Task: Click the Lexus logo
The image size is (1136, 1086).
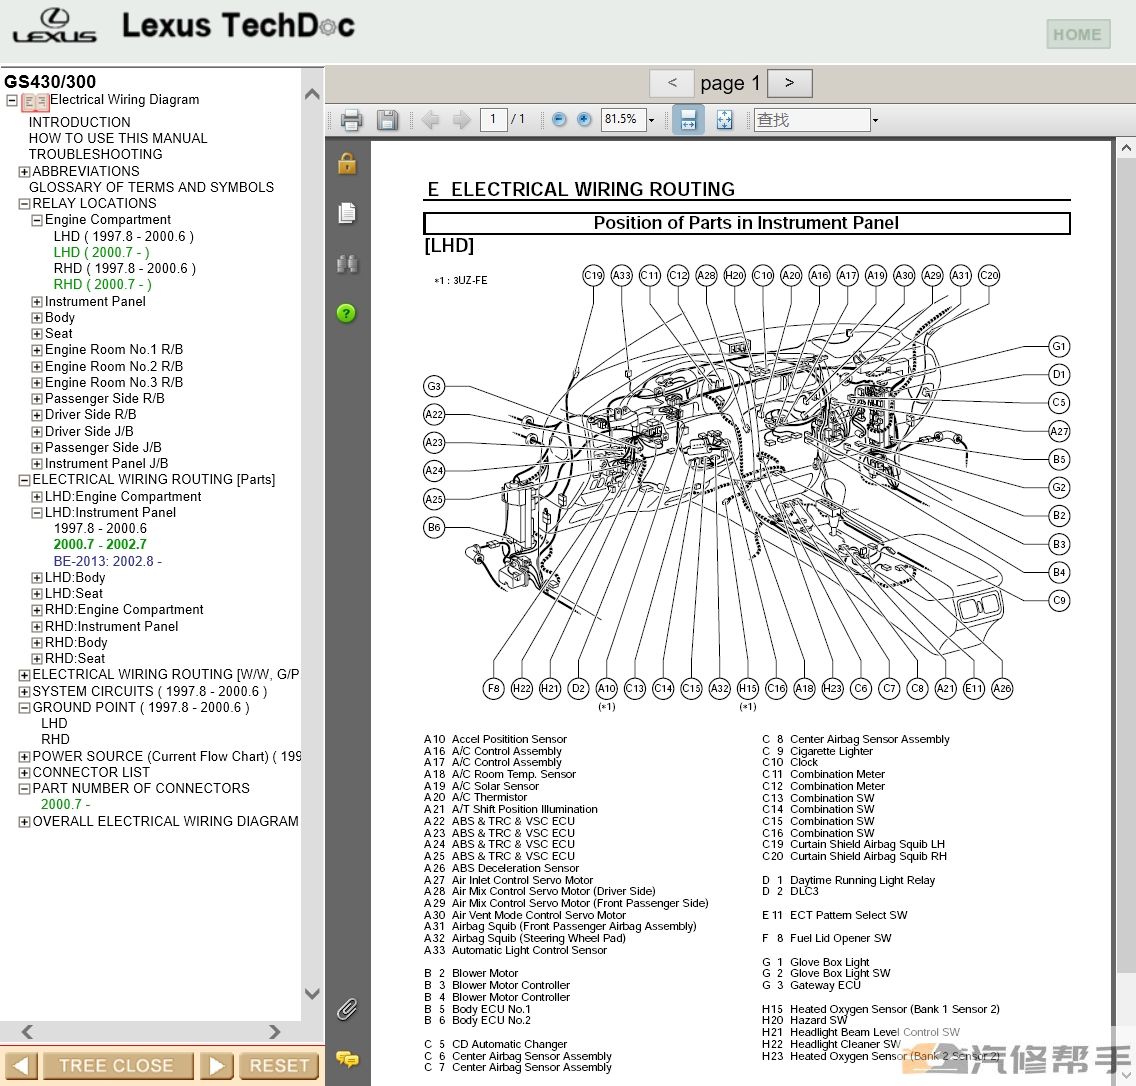Action: point(54,26)
